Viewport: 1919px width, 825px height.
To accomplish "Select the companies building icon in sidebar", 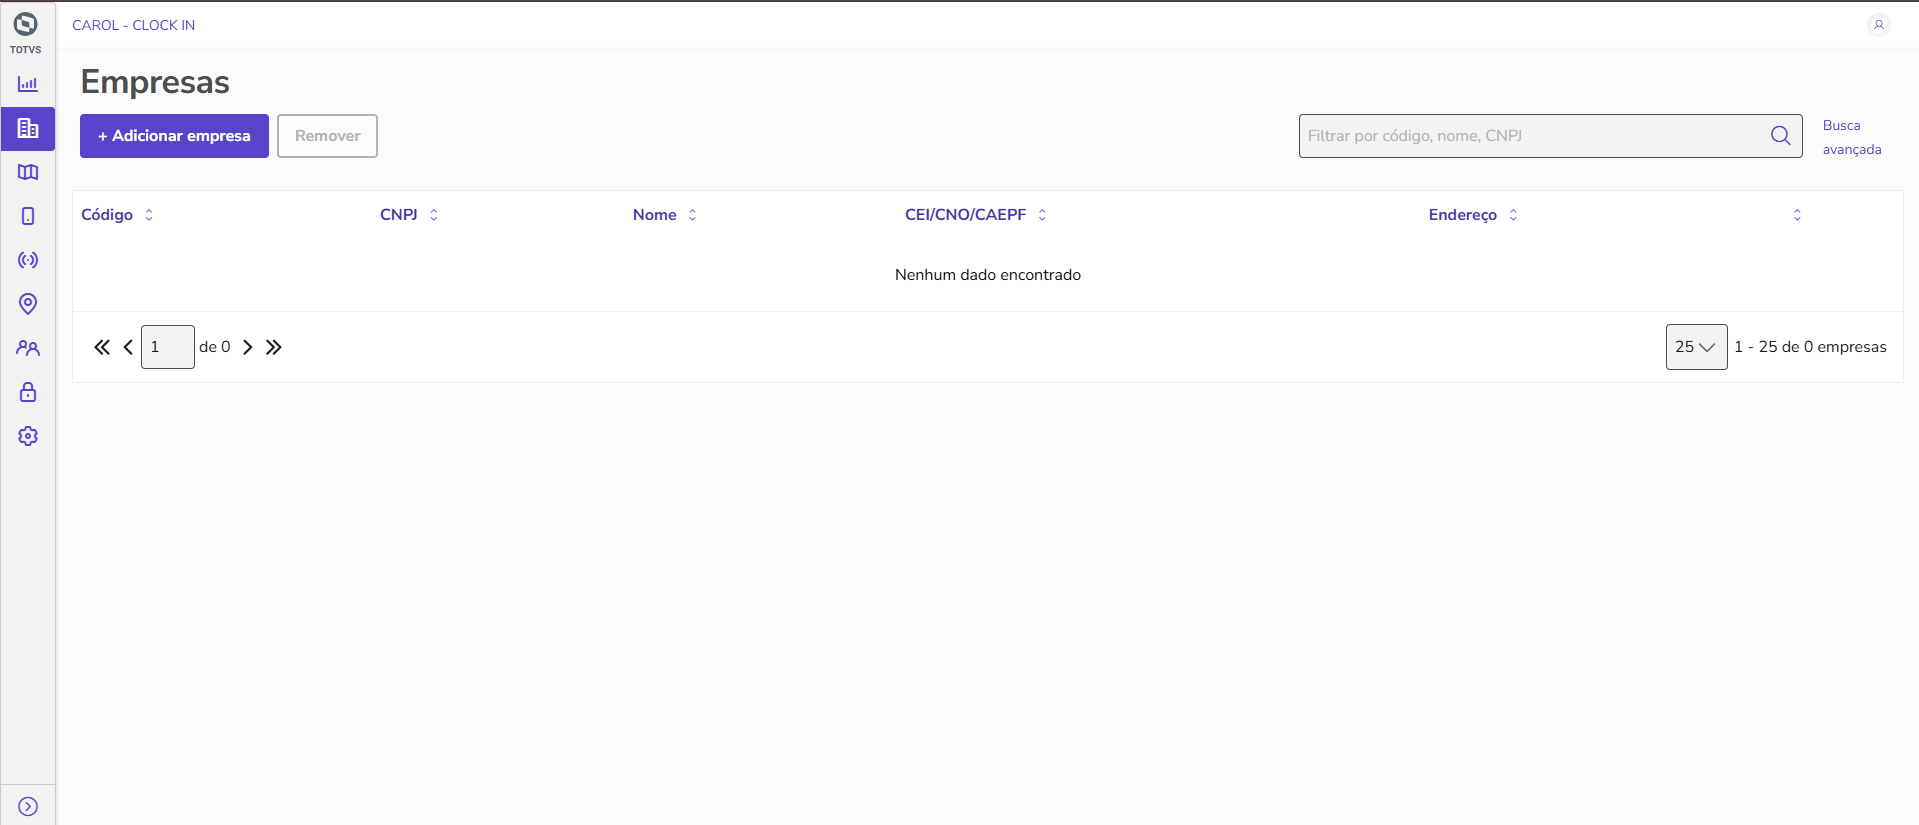I will pos(28,129).
